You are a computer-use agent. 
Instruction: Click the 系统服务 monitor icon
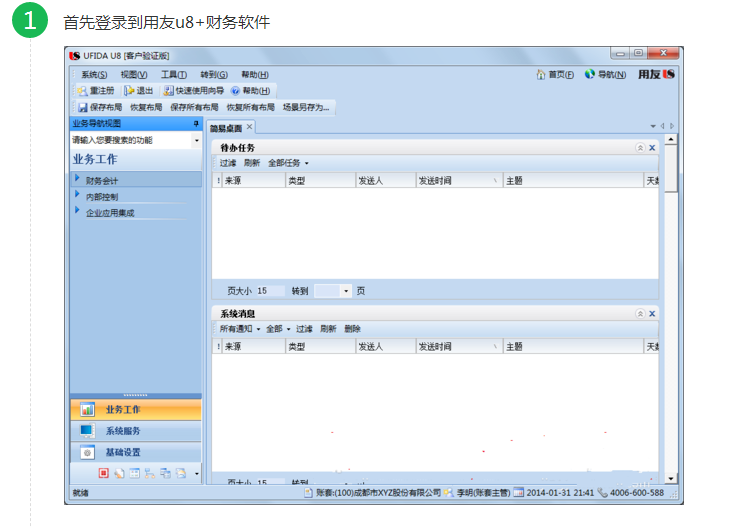click(x=87, y=431)
